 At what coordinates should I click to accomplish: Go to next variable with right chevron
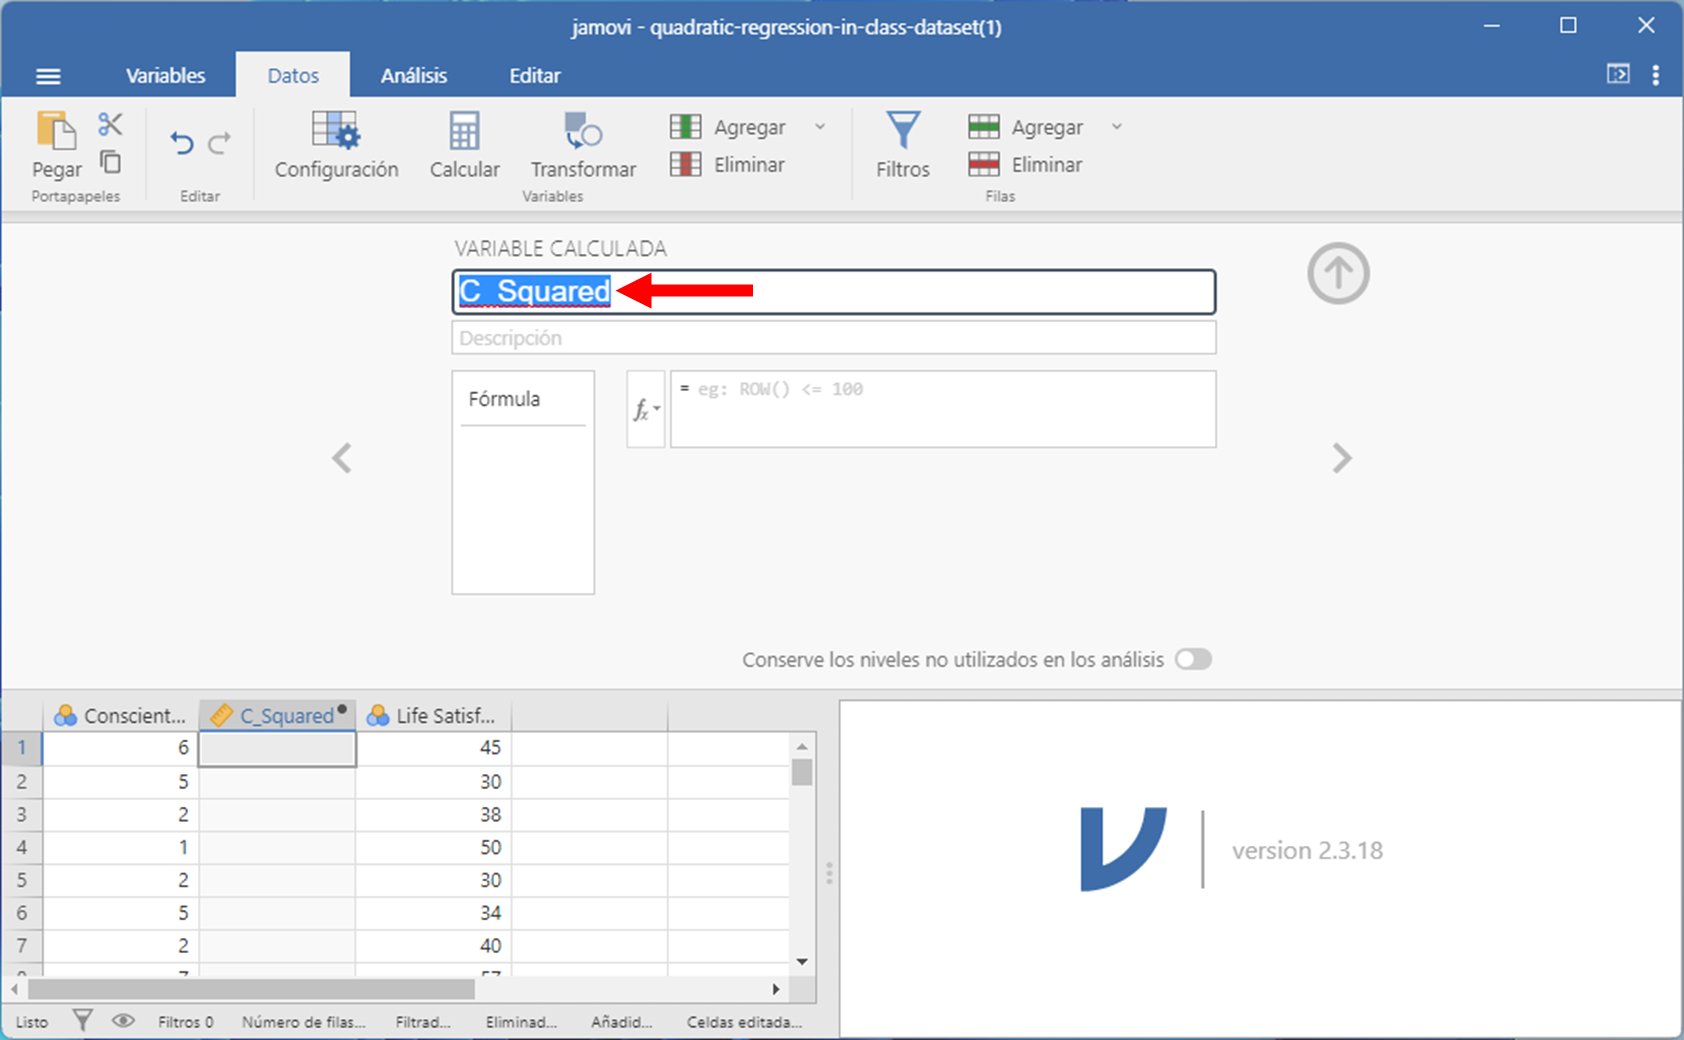pos(1341,458)
